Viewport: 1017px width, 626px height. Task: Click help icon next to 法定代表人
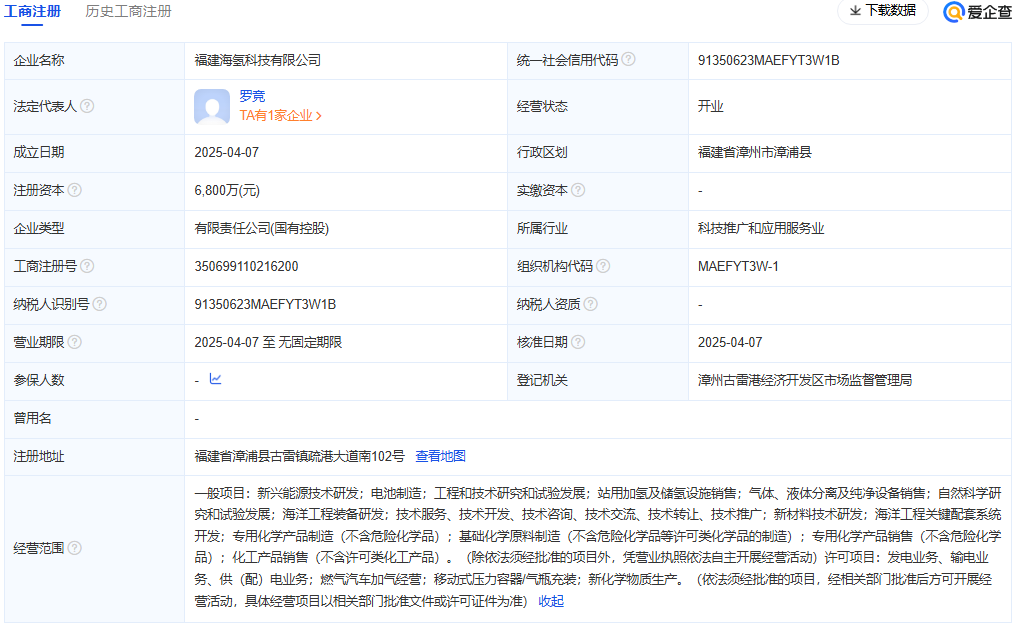87,106
